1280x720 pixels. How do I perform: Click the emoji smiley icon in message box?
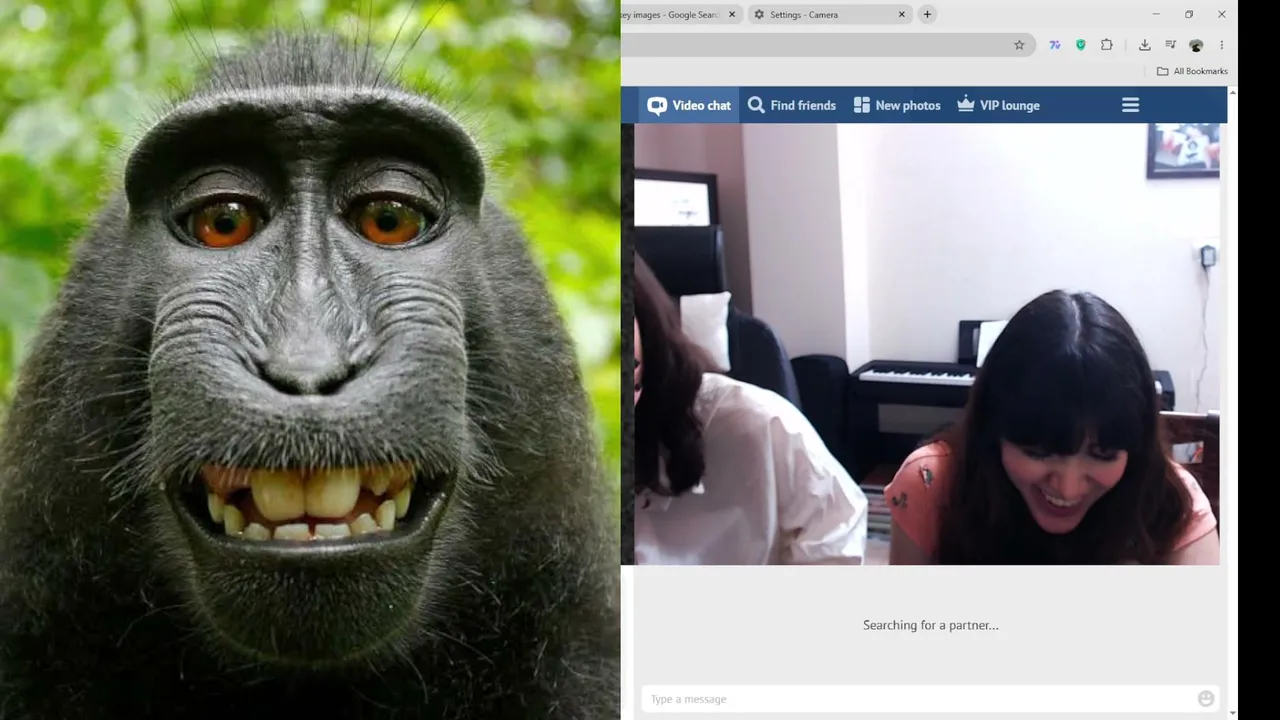tap(1206, 699)
